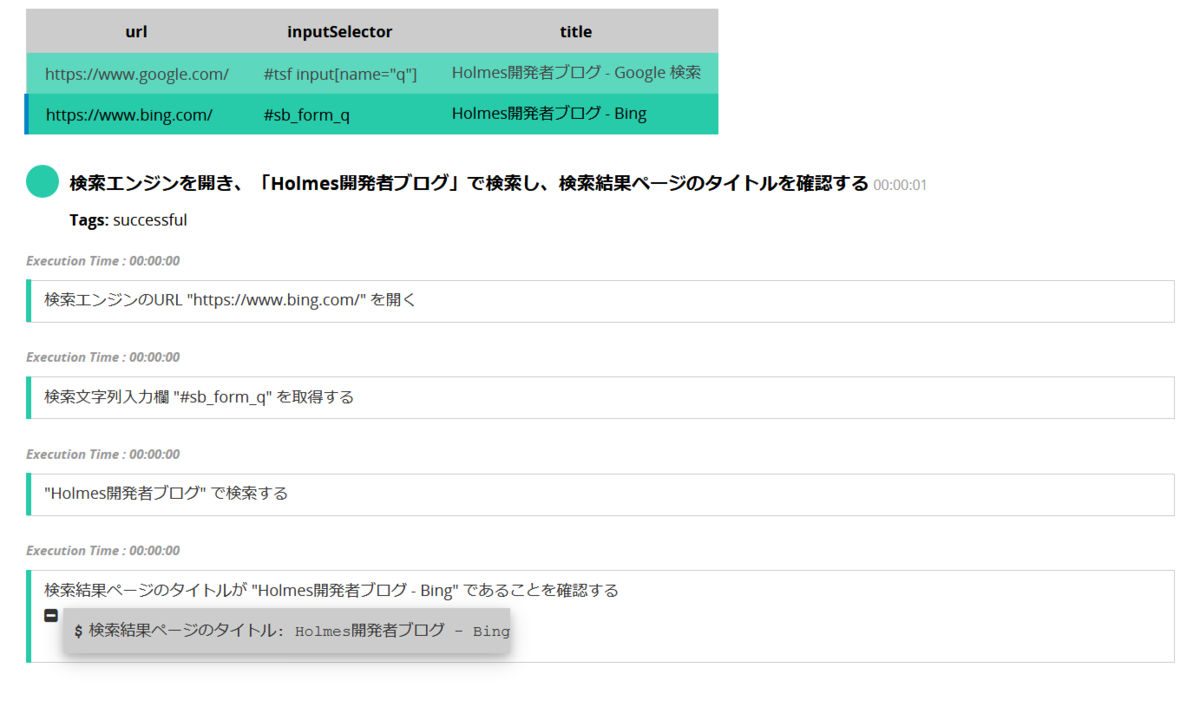Click the title column header
This screenshot has height=720, width=1200.
click(x=576, y=31)
